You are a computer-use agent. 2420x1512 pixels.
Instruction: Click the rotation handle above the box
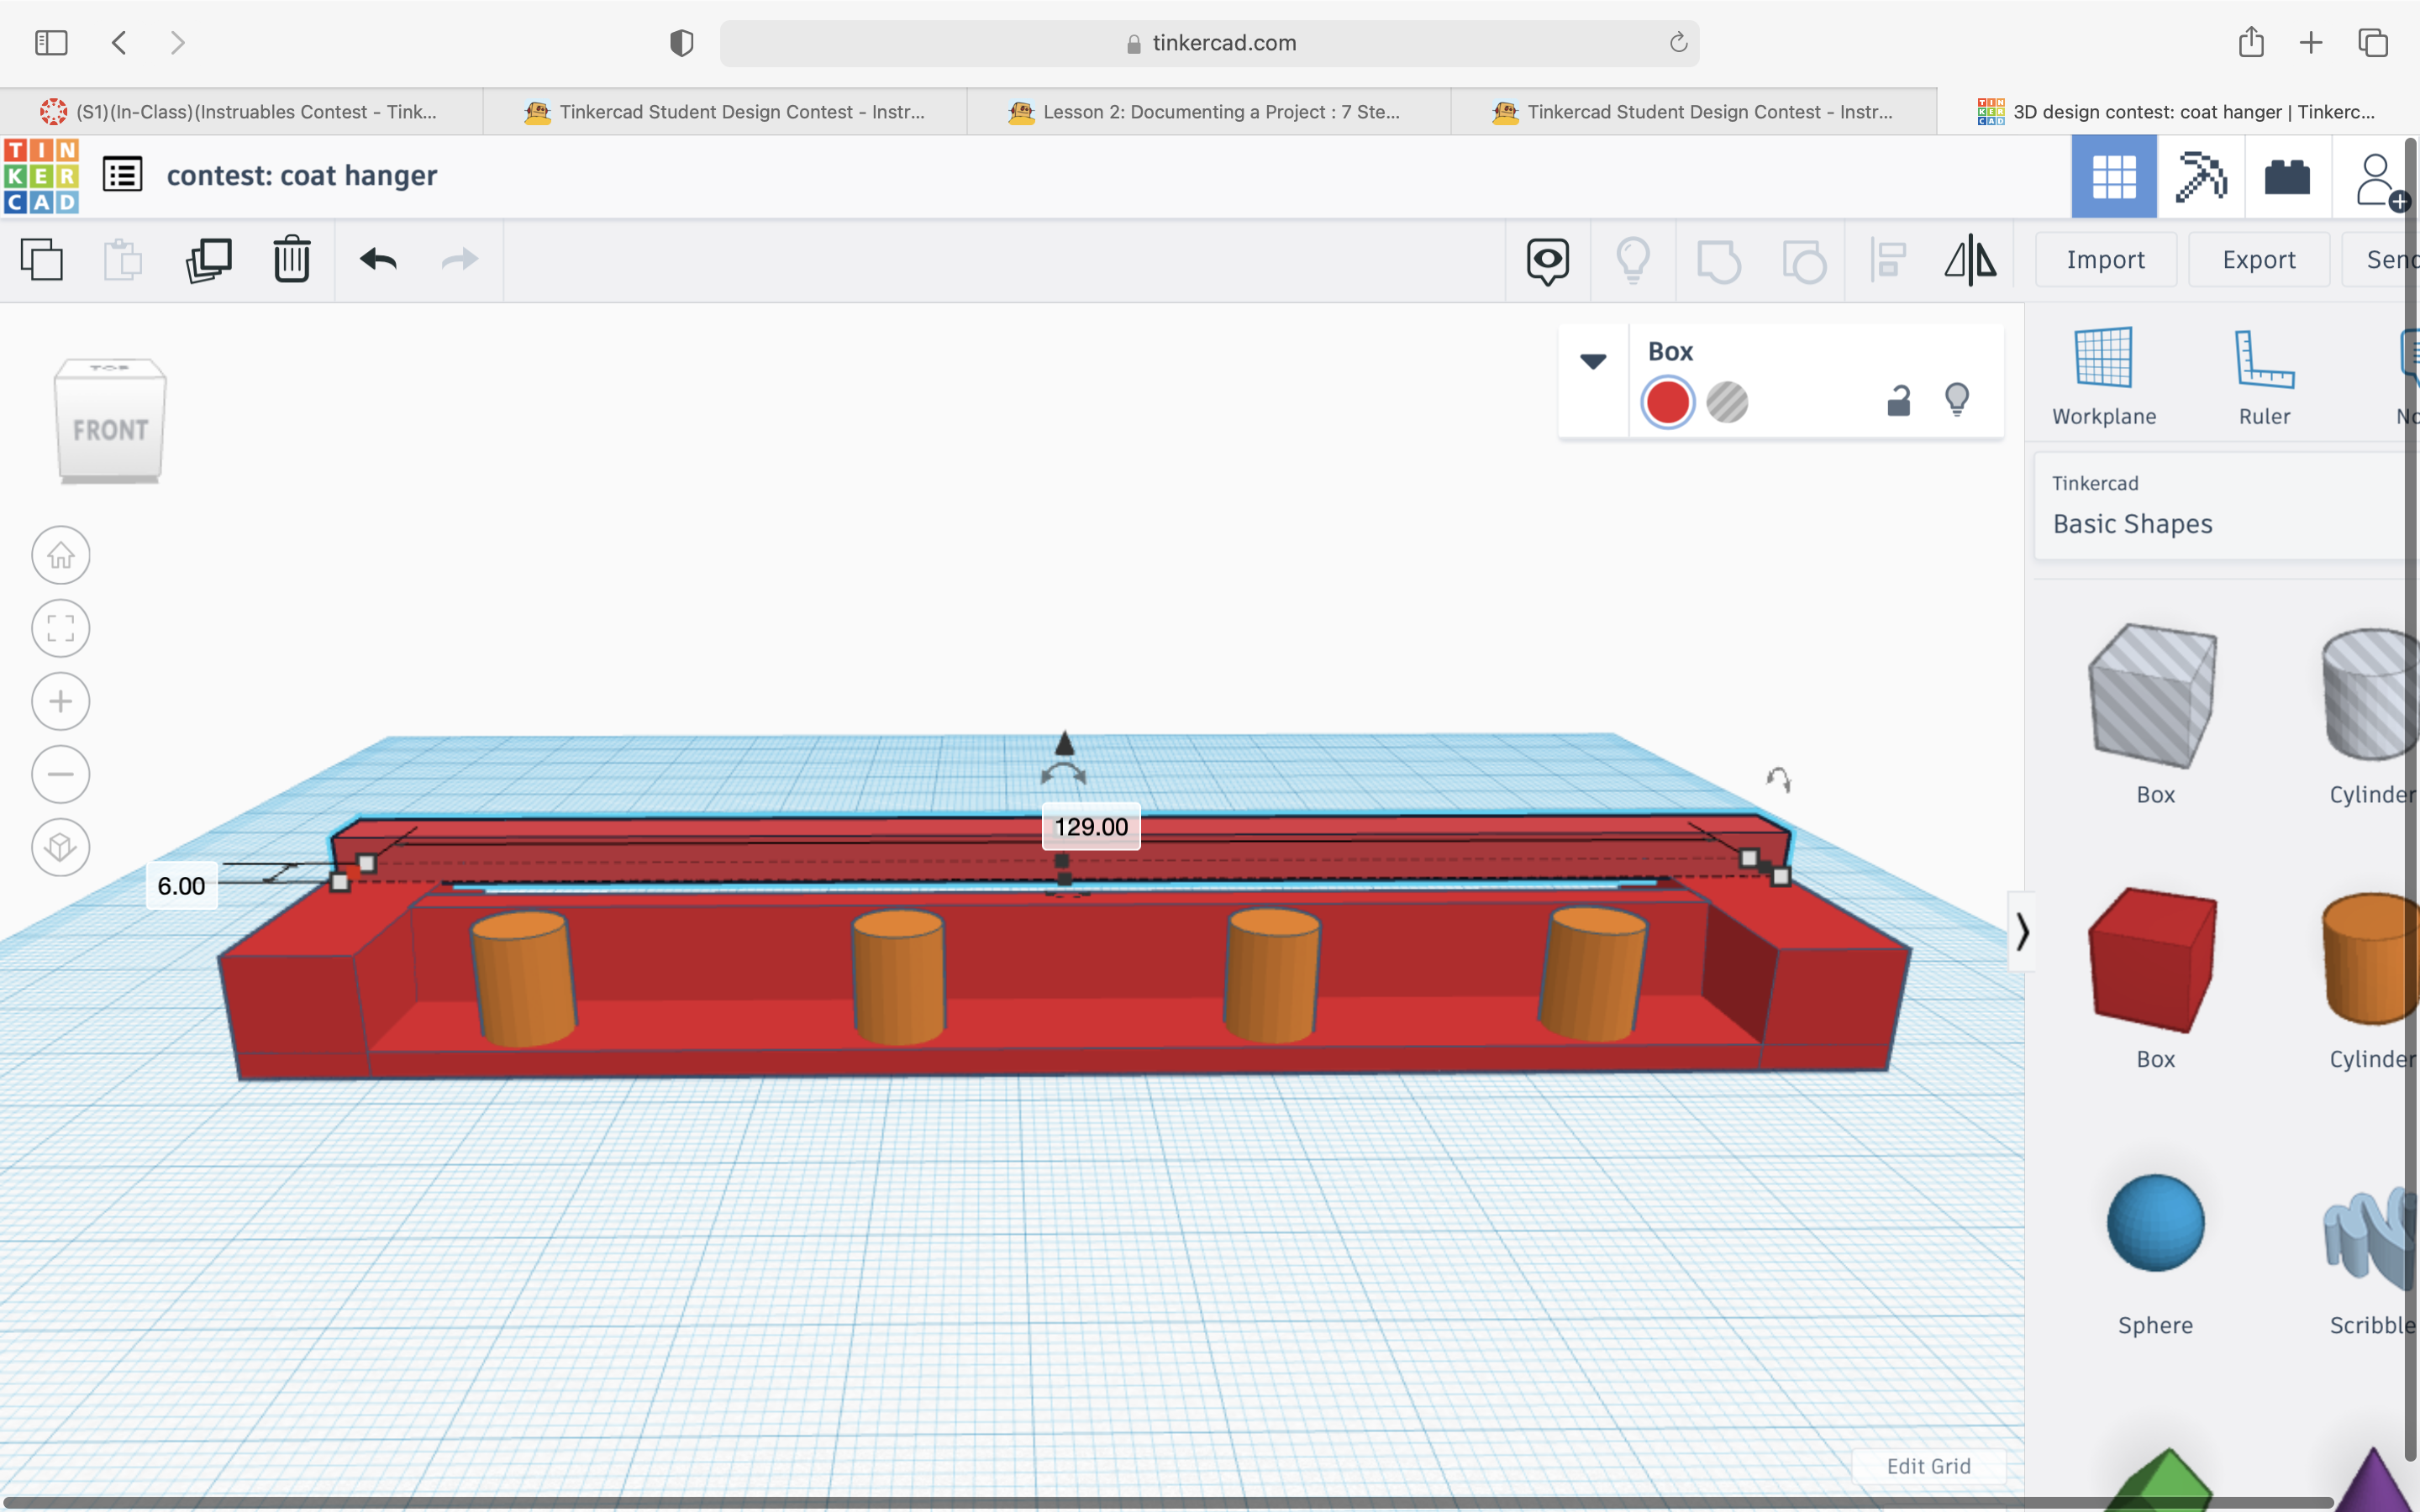tap(1063, 773)
